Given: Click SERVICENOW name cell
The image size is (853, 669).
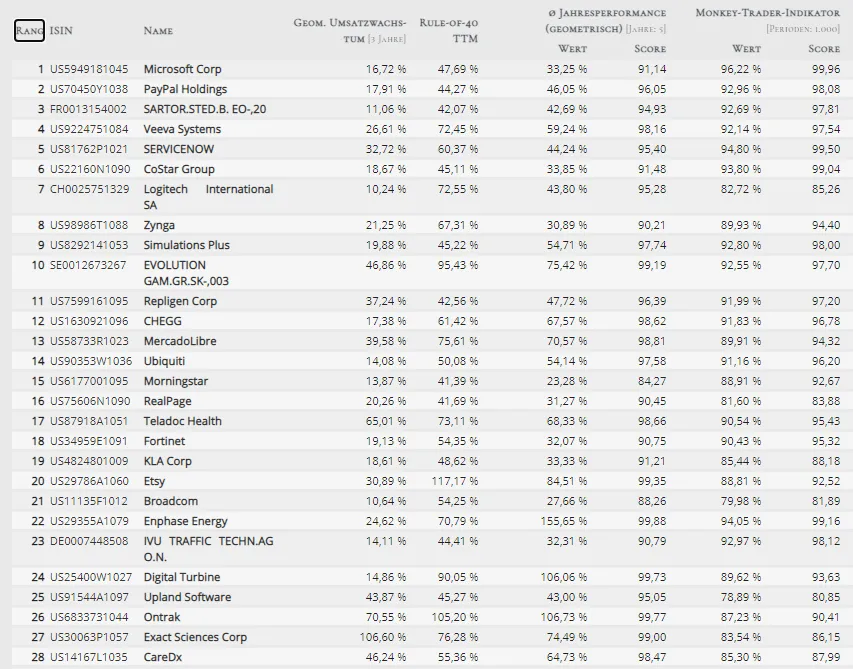Looking at the screenshot, I should tap(178, 149).
